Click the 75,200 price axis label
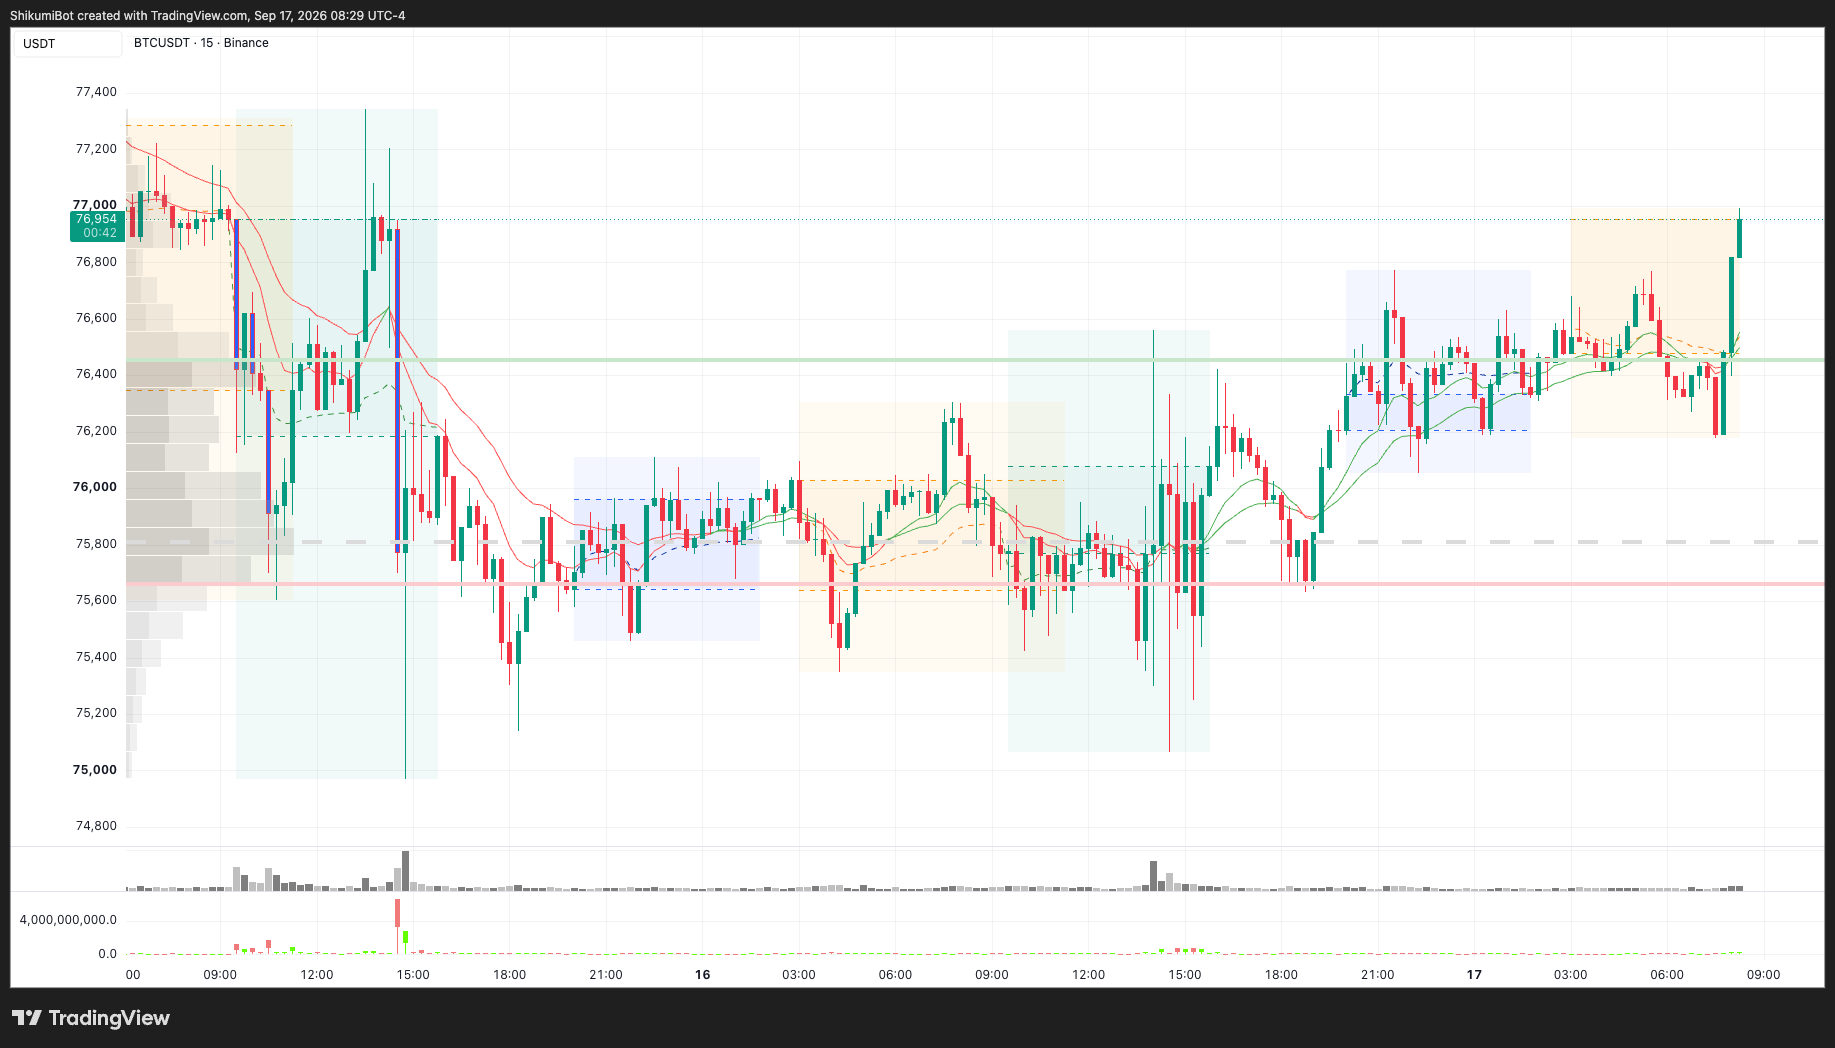 tap(96, 713)
